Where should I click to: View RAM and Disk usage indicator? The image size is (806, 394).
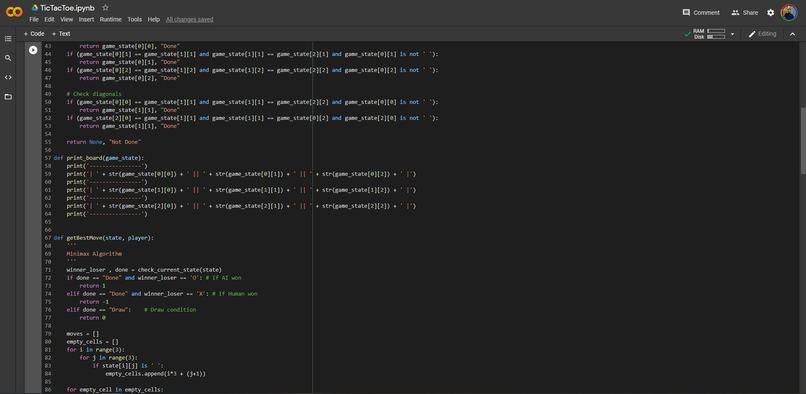709,34
